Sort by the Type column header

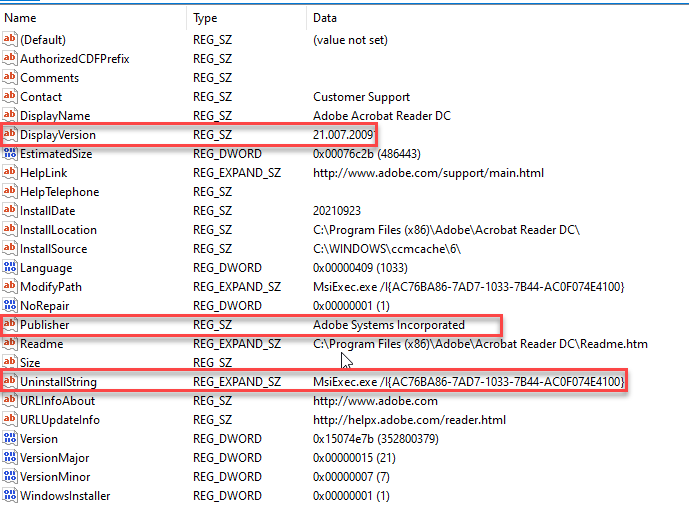[247, 18]
